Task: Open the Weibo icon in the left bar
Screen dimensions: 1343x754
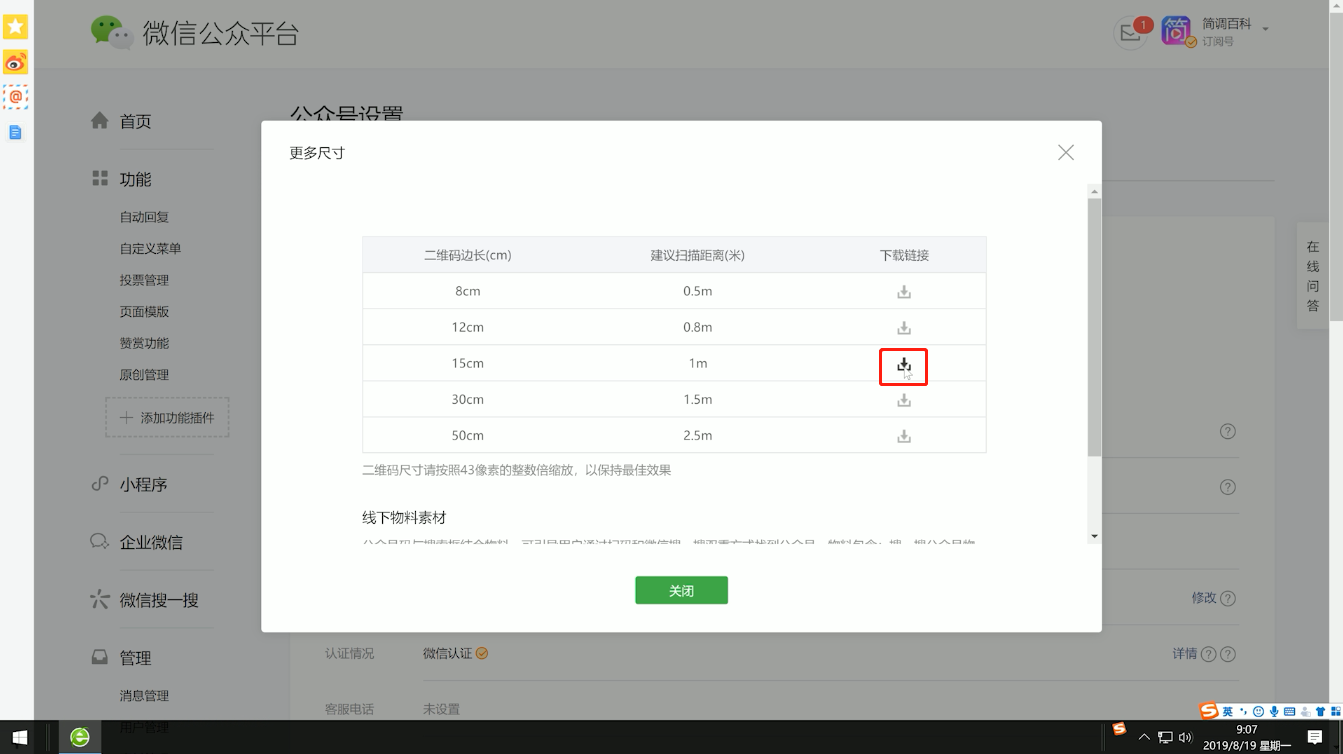Action: tap(15, 63)
